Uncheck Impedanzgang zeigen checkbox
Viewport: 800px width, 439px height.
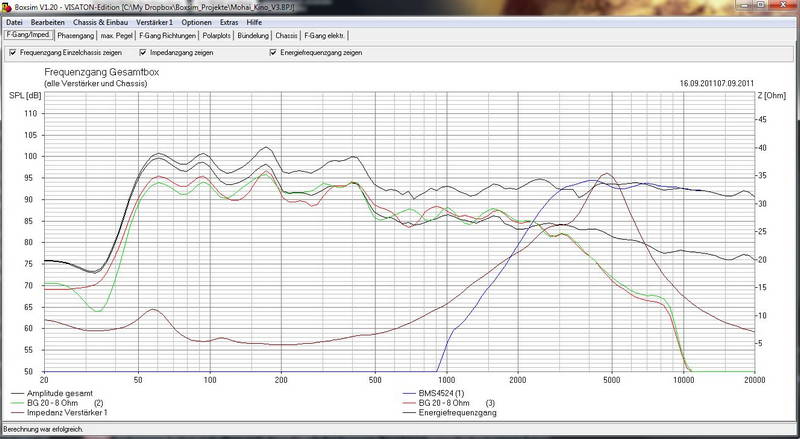(144, 52)
